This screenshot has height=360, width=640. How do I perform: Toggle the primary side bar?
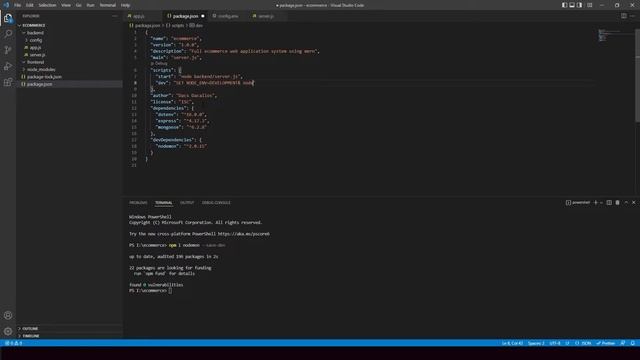564,5
